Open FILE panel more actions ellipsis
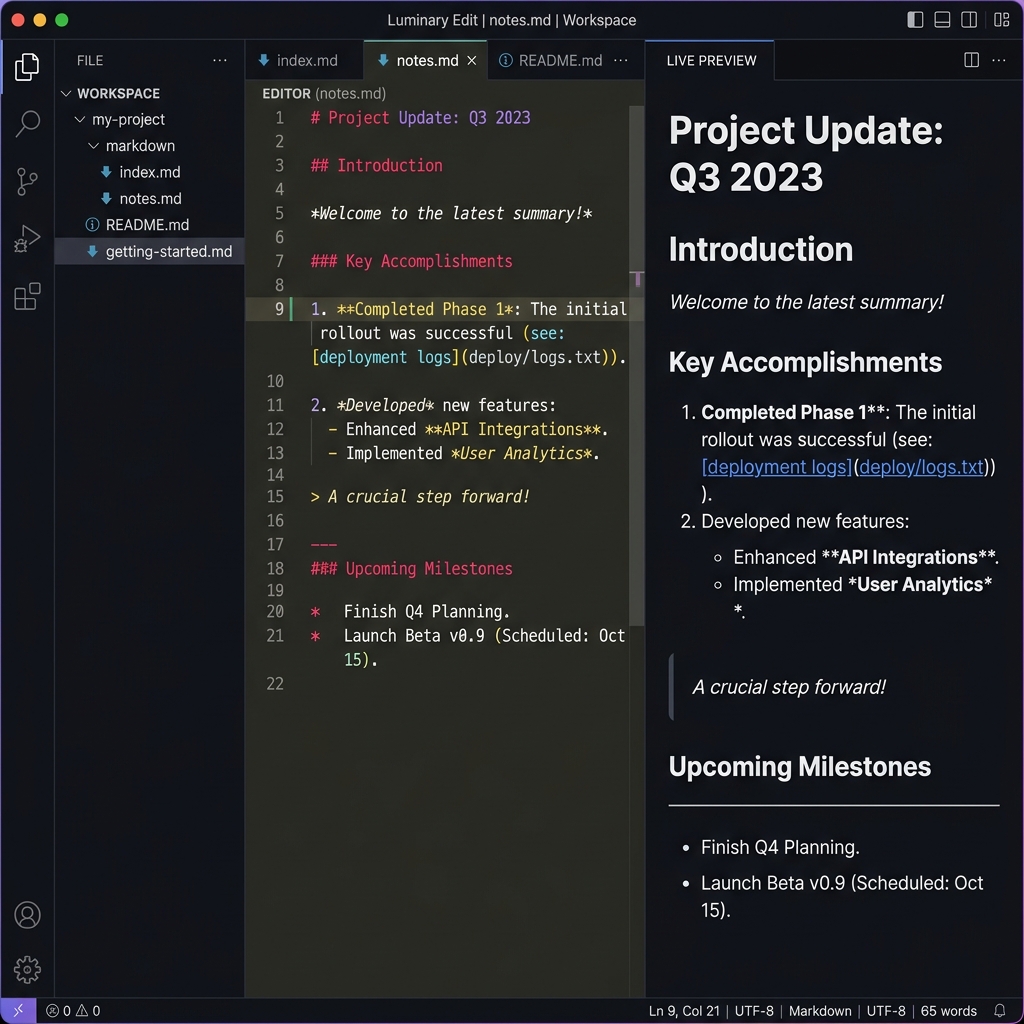 219,60
